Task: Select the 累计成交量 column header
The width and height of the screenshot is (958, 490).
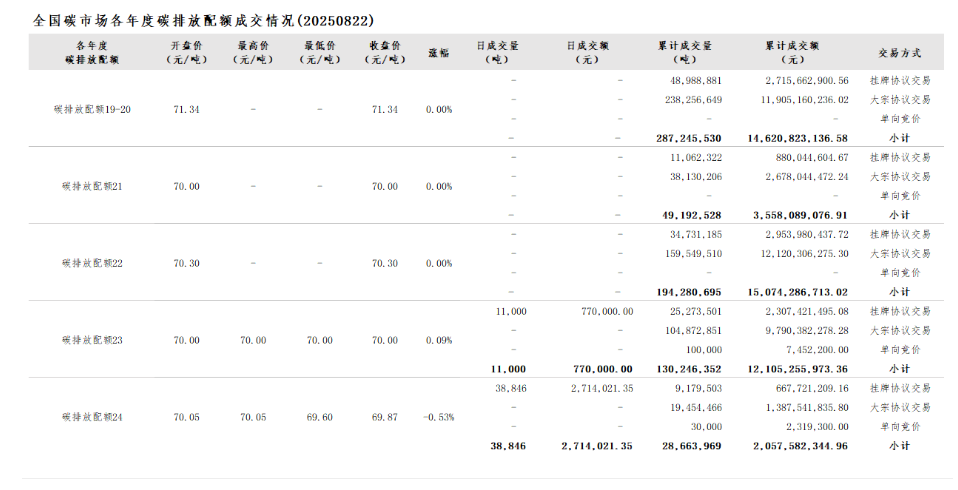Action: 685,52
